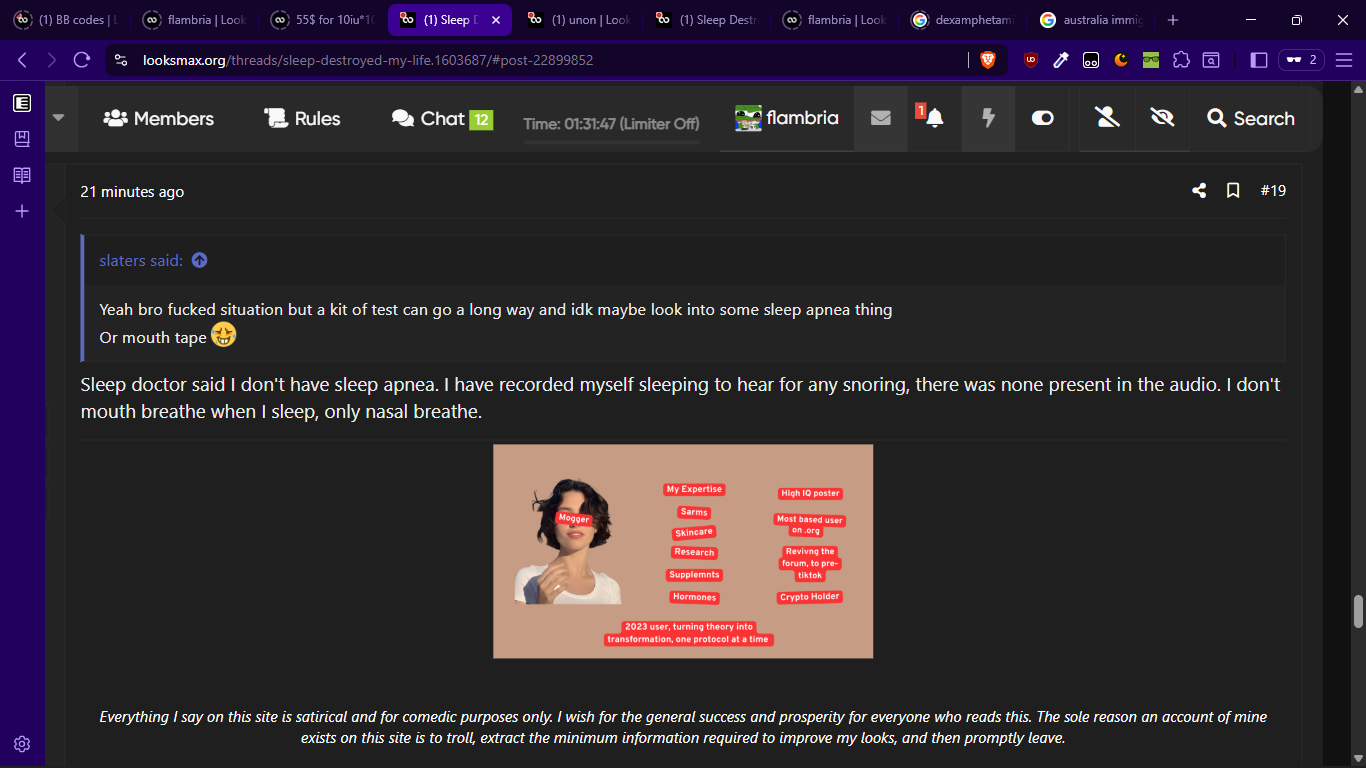Click the lightning bolt what's new icon
Screen dimensions: 1366x768
coord(988,118)
